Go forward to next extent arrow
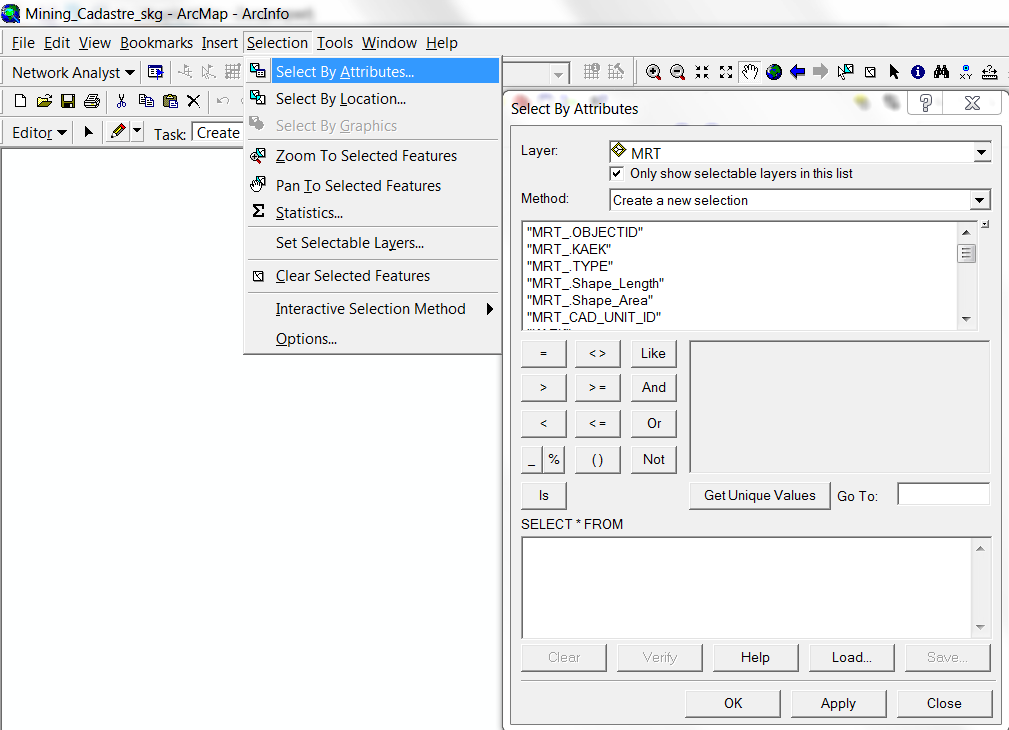This screenshot has width=1009, height=730. point(820,72)
